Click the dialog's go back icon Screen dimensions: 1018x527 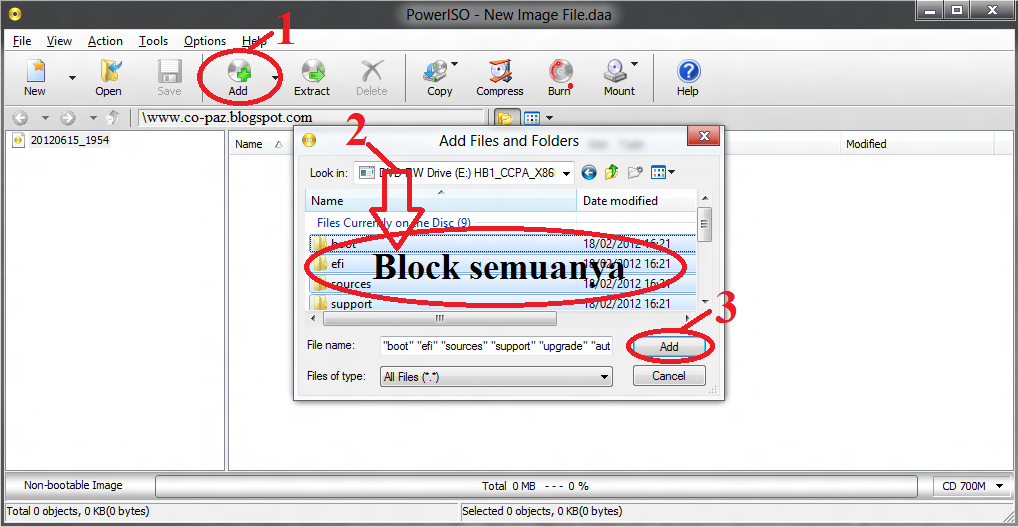589,173
